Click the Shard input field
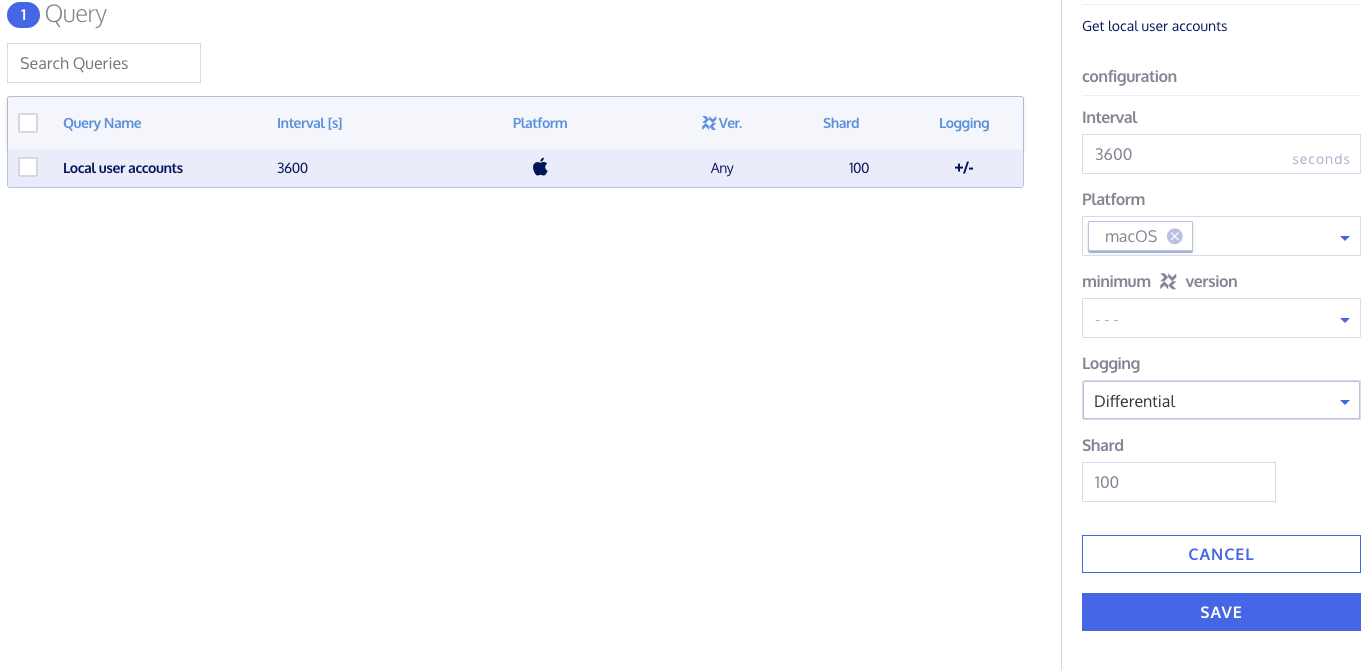The image size is (1370, 670). point(1179,482)
